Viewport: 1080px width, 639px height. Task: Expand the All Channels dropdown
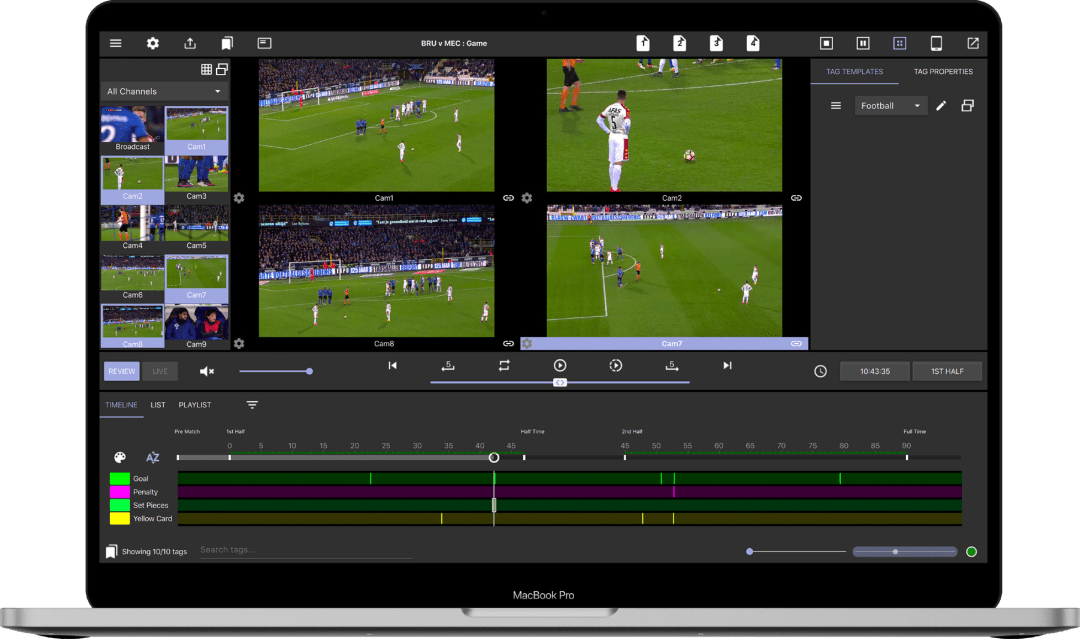pyautogui.click(x=165, y=91)
